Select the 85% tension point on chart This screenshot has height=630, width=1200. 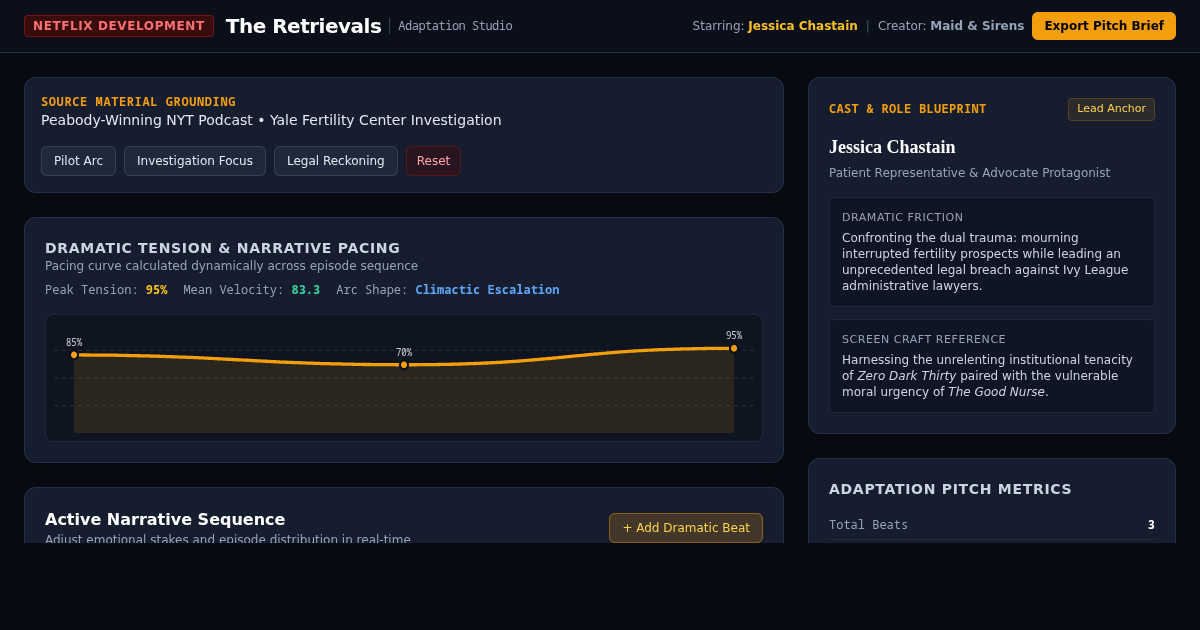click(x=74, y=355)
